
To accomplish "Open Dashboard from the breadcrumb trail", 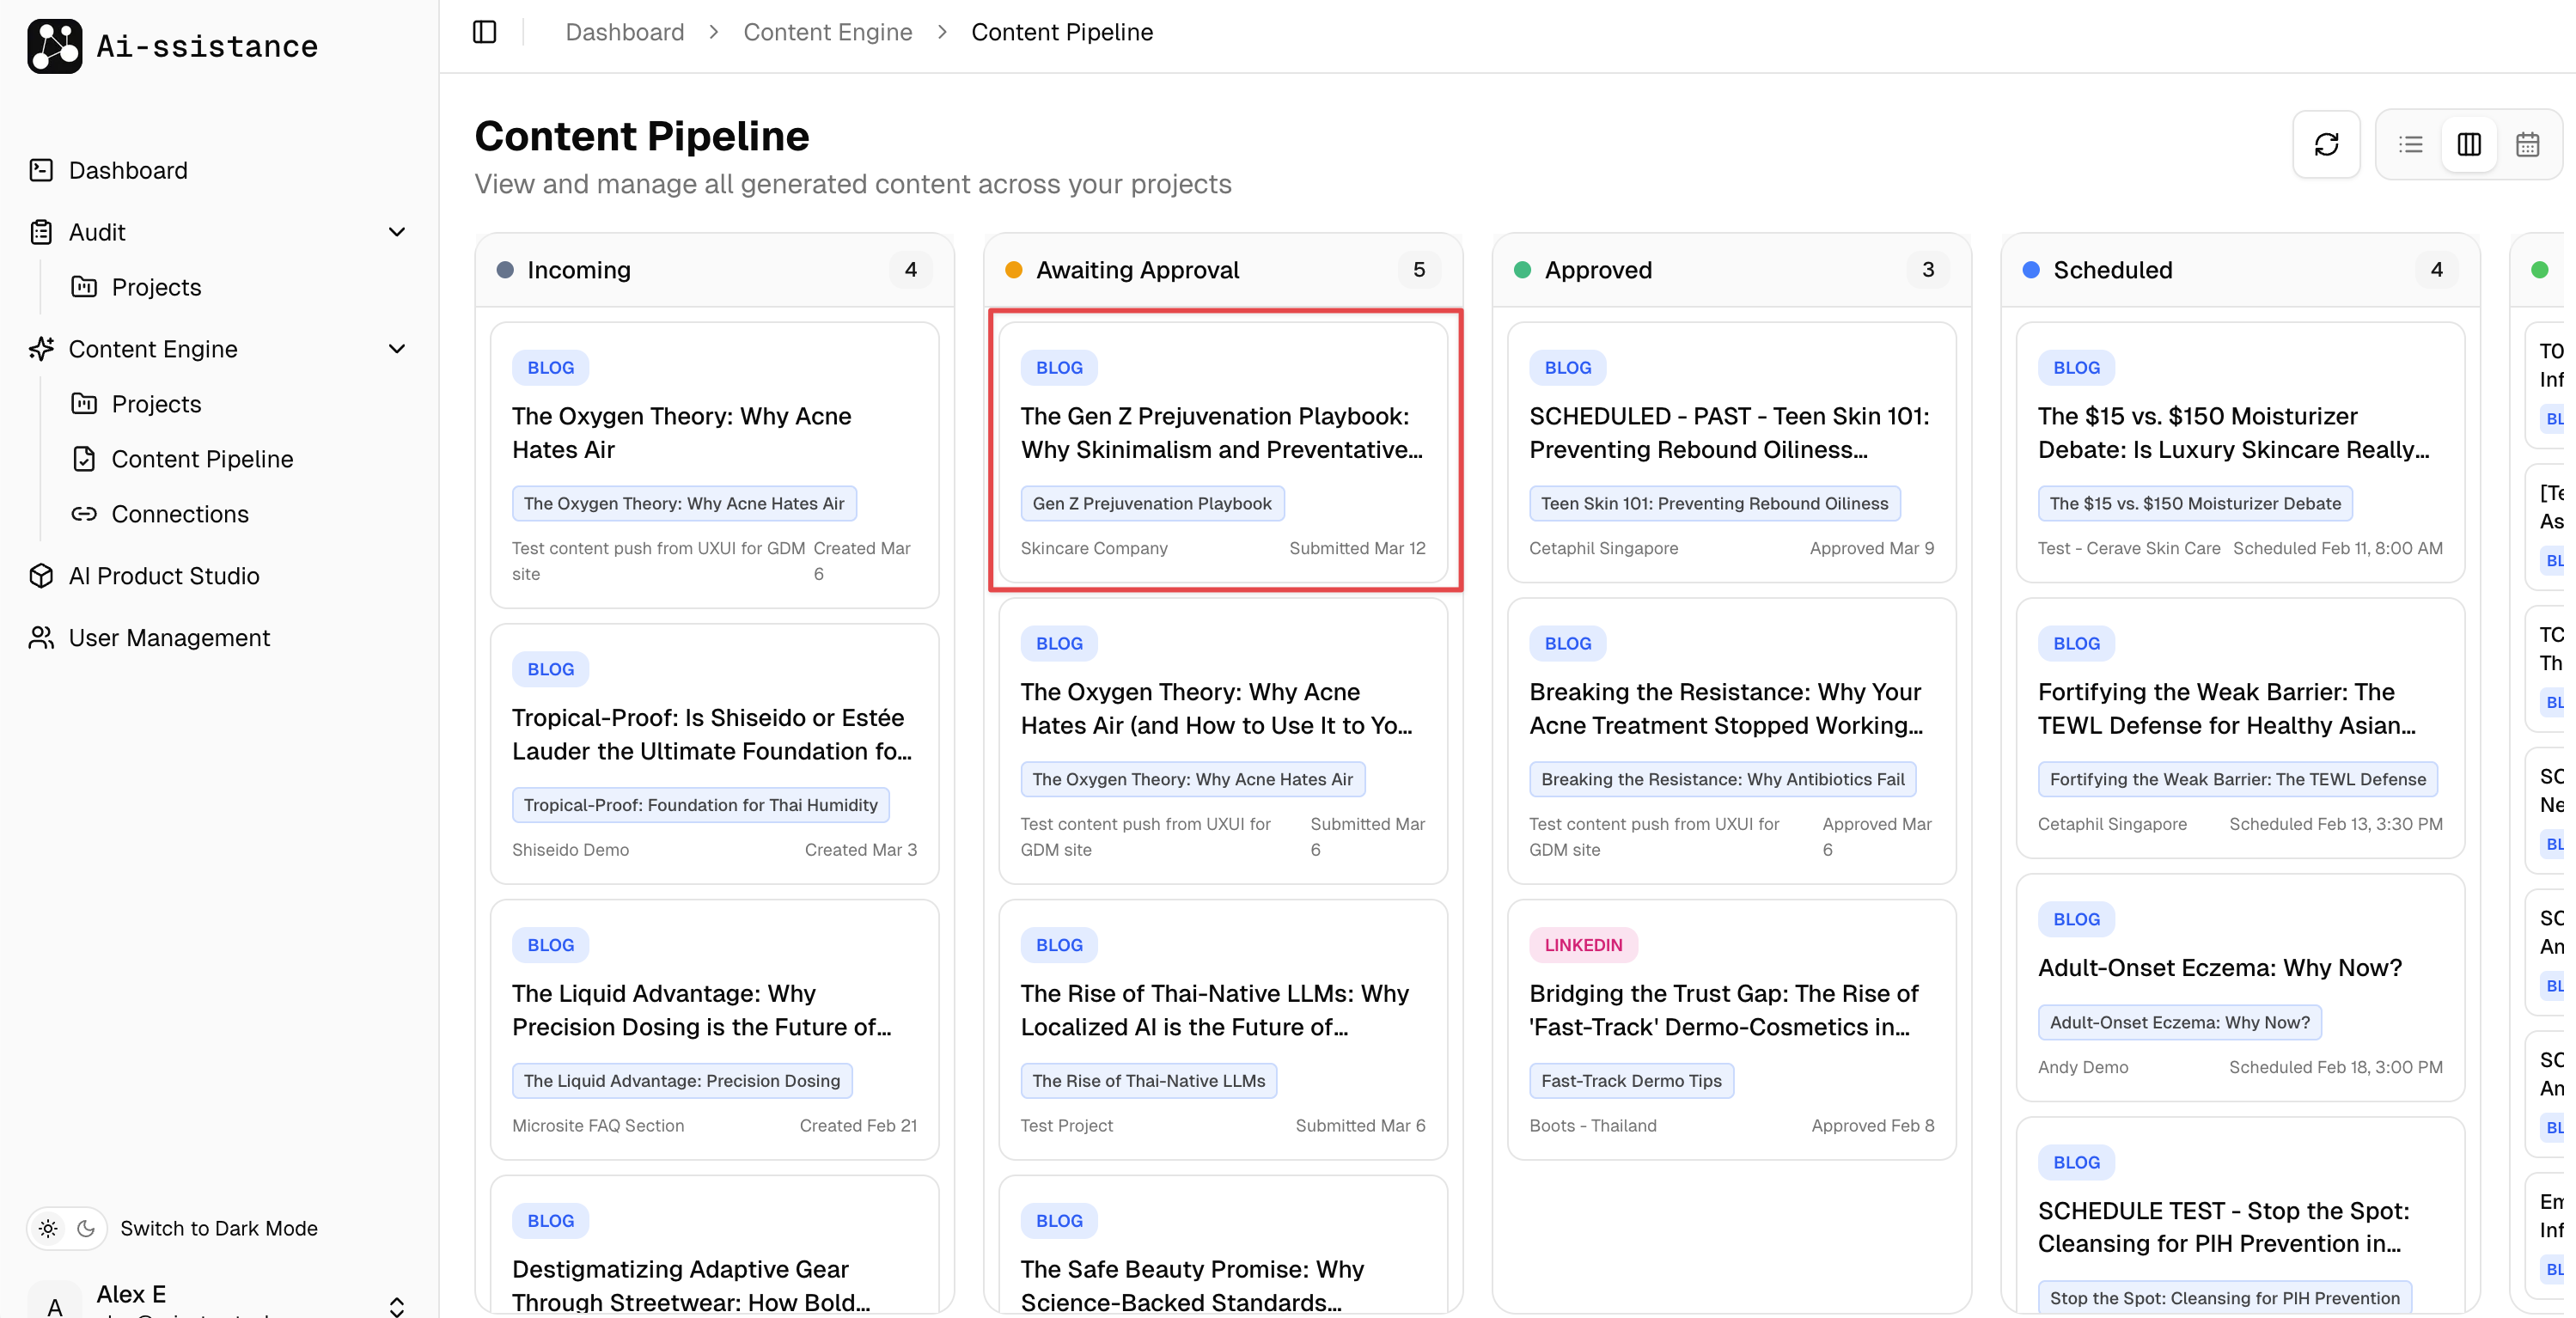I will coord(624,32).
